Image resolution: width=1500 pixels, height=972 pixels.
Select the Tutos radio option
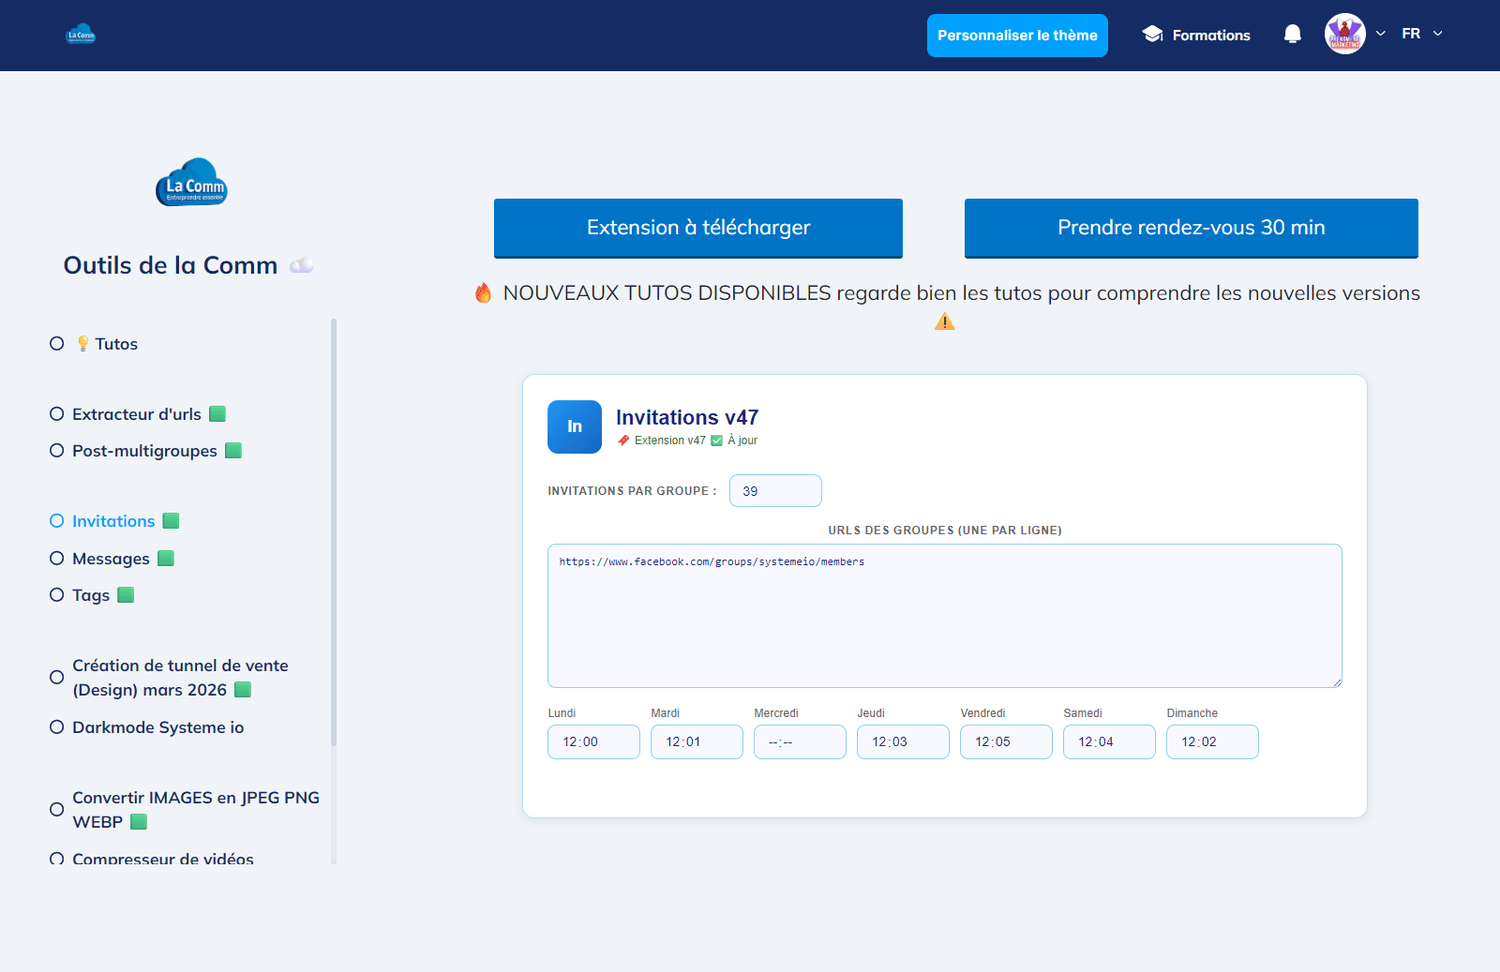(x=57, y=344)
